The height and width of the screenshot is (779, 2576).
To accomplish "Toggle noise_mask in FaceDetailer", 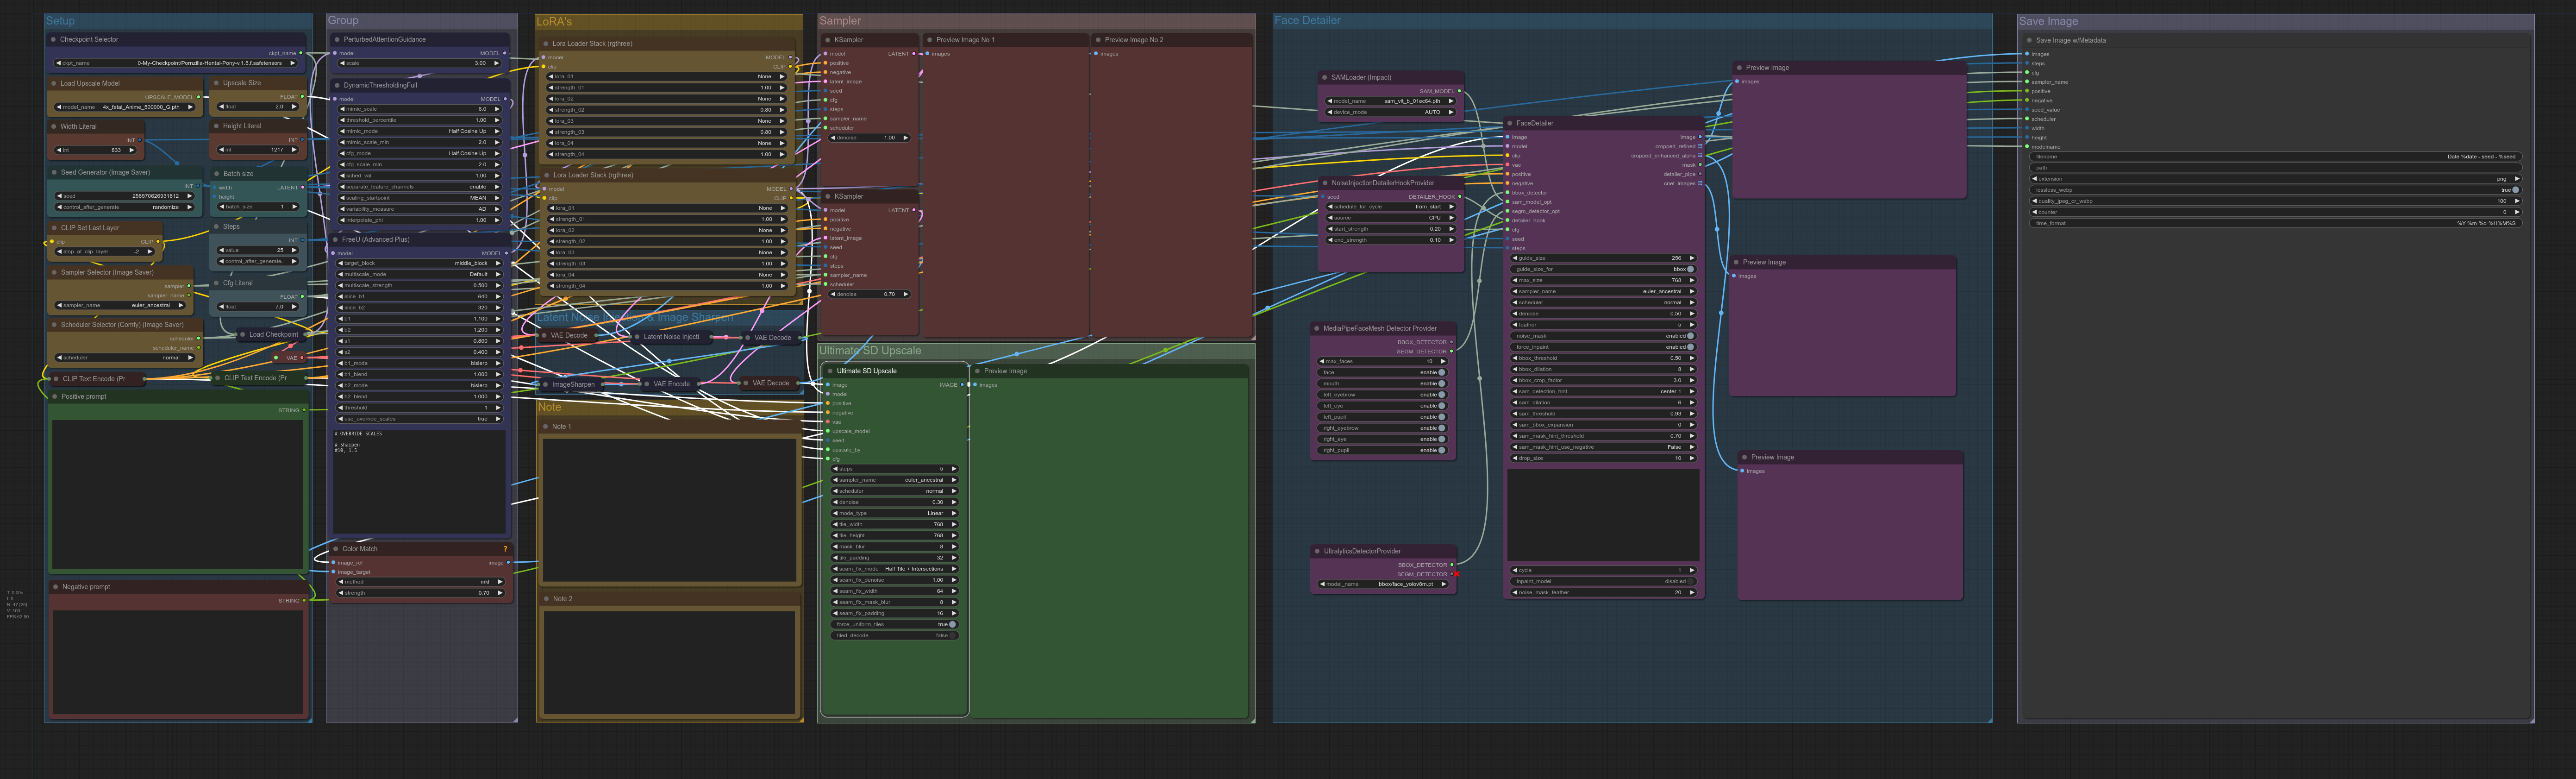I will coord(1602,336).
